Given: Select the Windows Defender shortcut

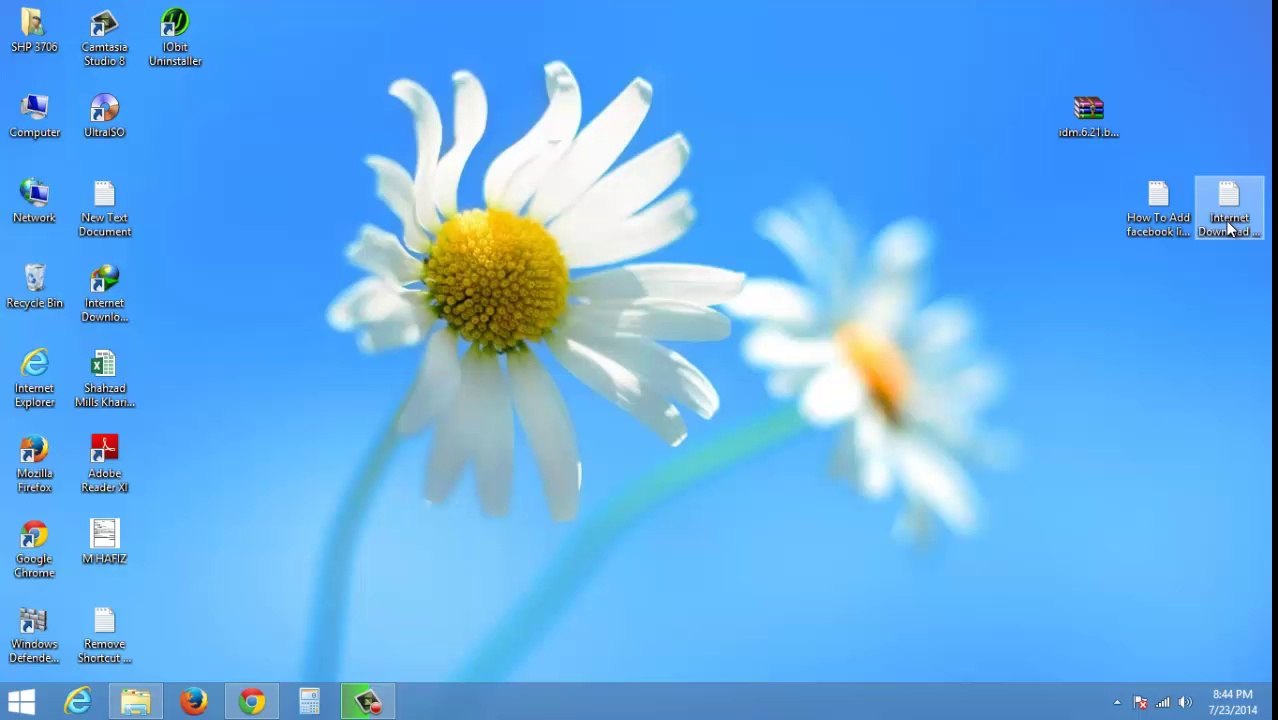Looking at the screenshot, I should pyautogui.click(x=34, y=635).
